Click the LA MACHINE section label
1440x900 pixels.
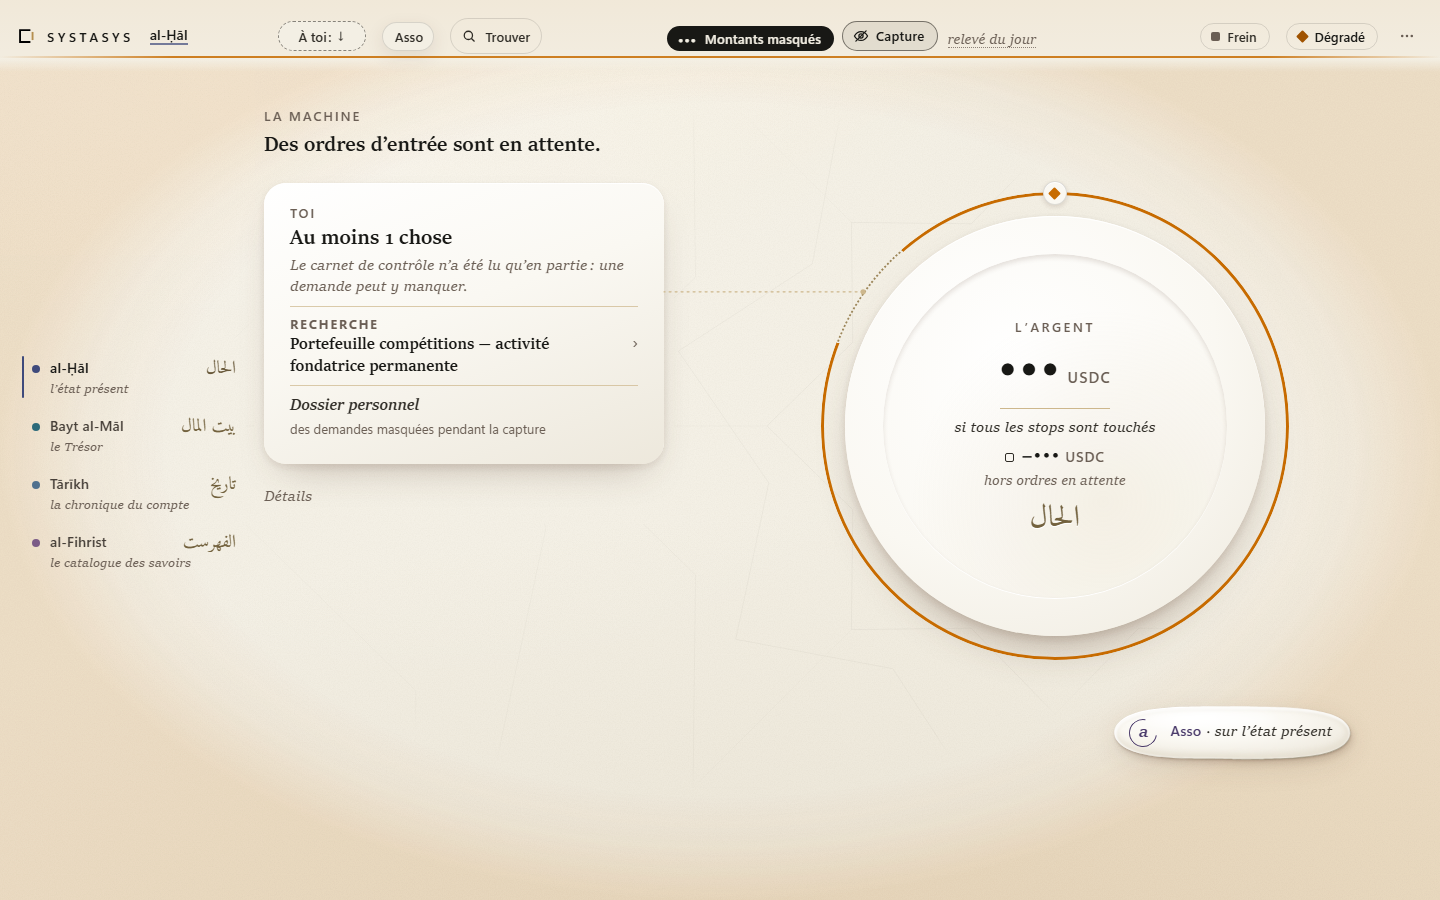[x=312, y=116]
